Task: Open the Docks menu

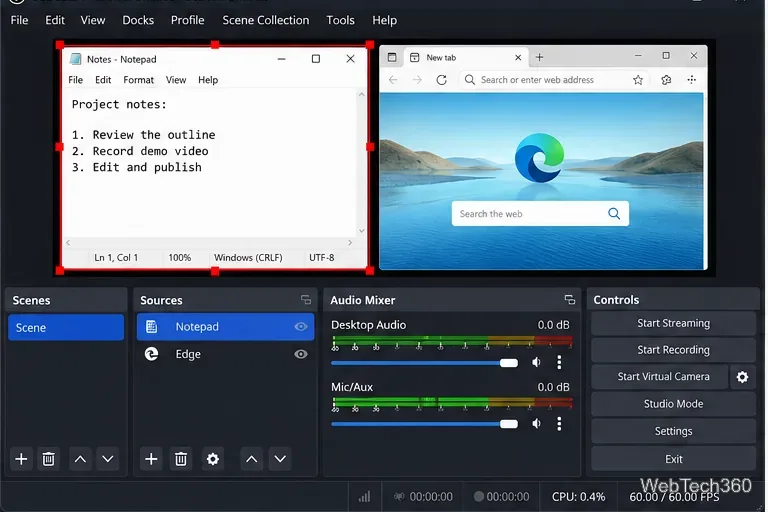Action: (x=138, y=20)
